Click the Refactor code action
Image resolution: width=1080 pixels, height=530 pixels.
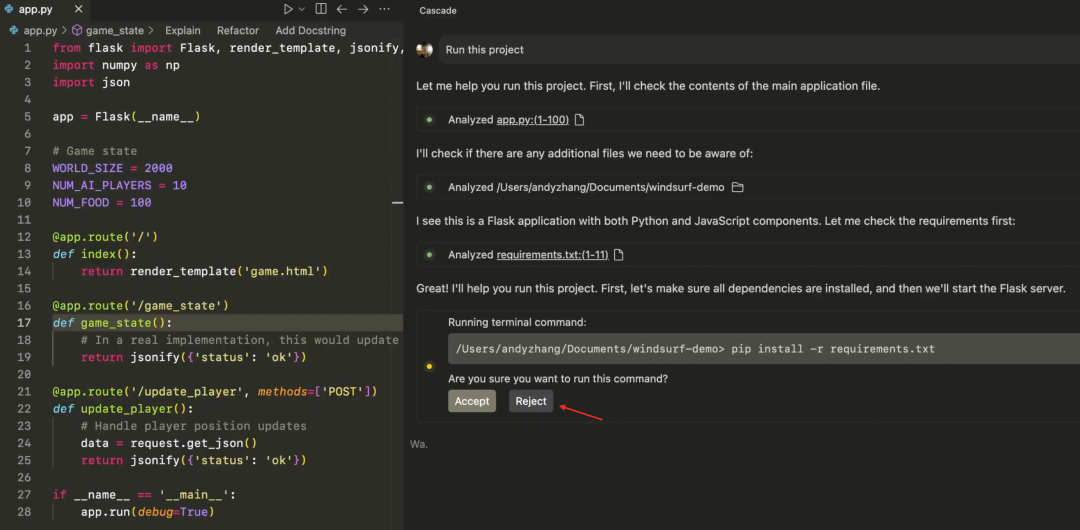237,30
